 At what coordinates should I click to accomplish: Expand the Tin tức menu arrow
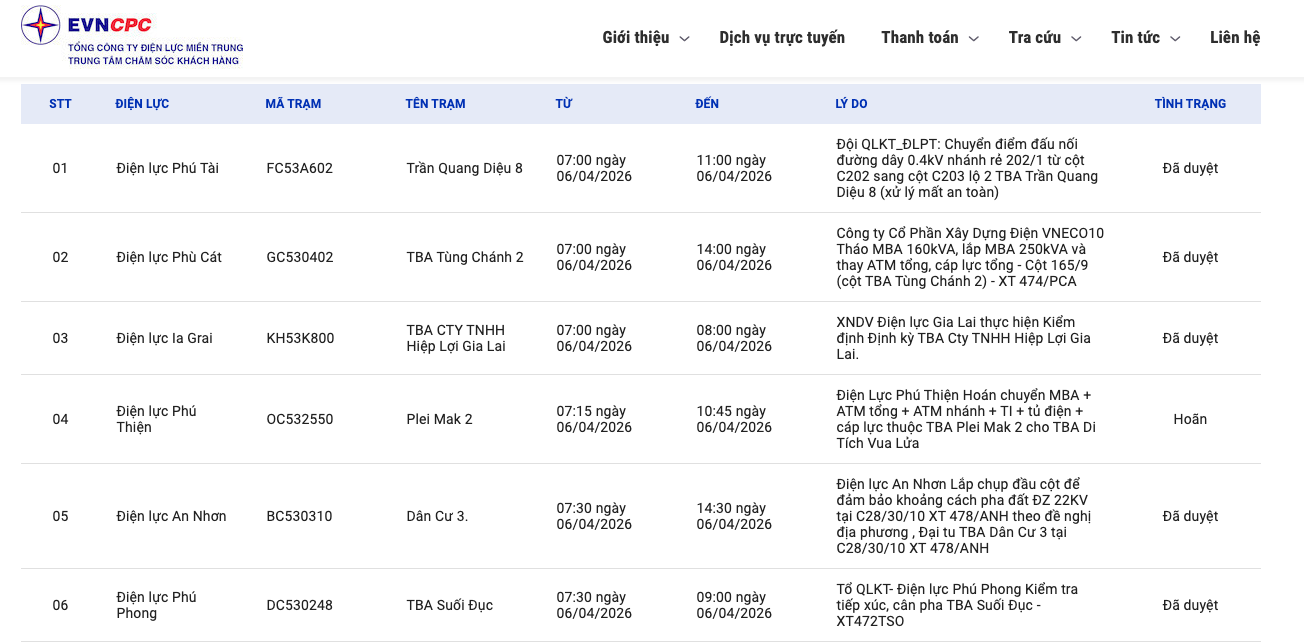[x=1175, y=39]
